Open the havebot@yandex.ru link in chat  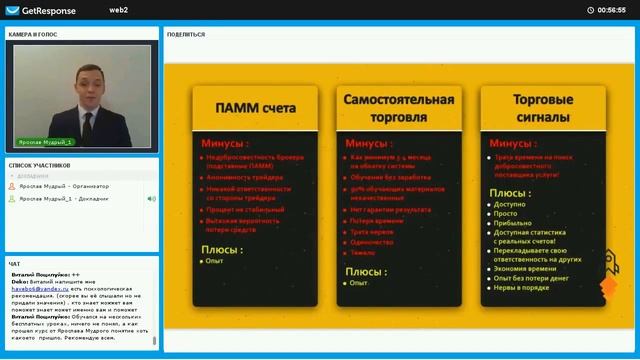click(x=40, y=289)
